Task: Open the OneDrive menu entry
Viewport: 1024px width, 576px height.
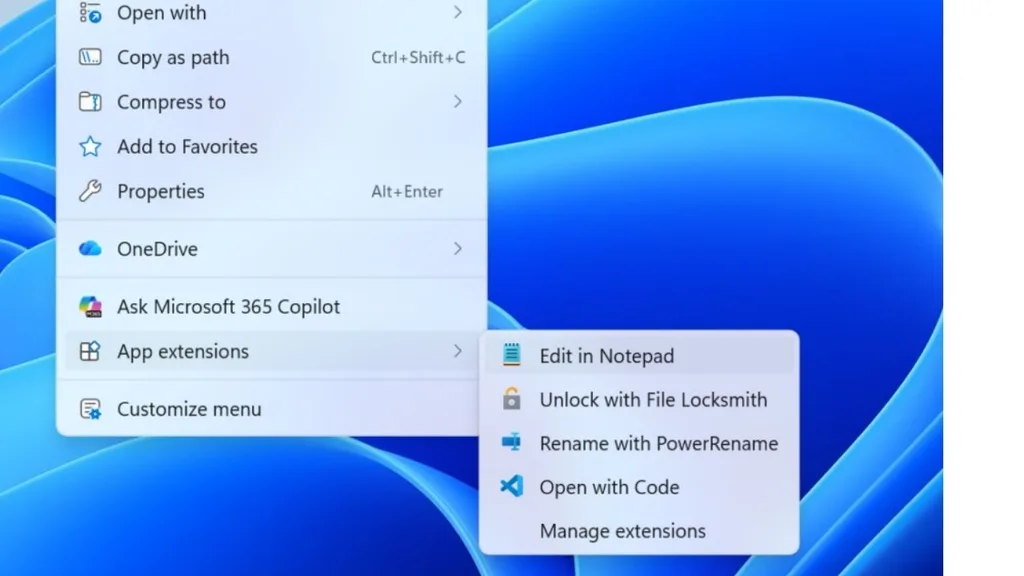Action: tap(271, 249)
